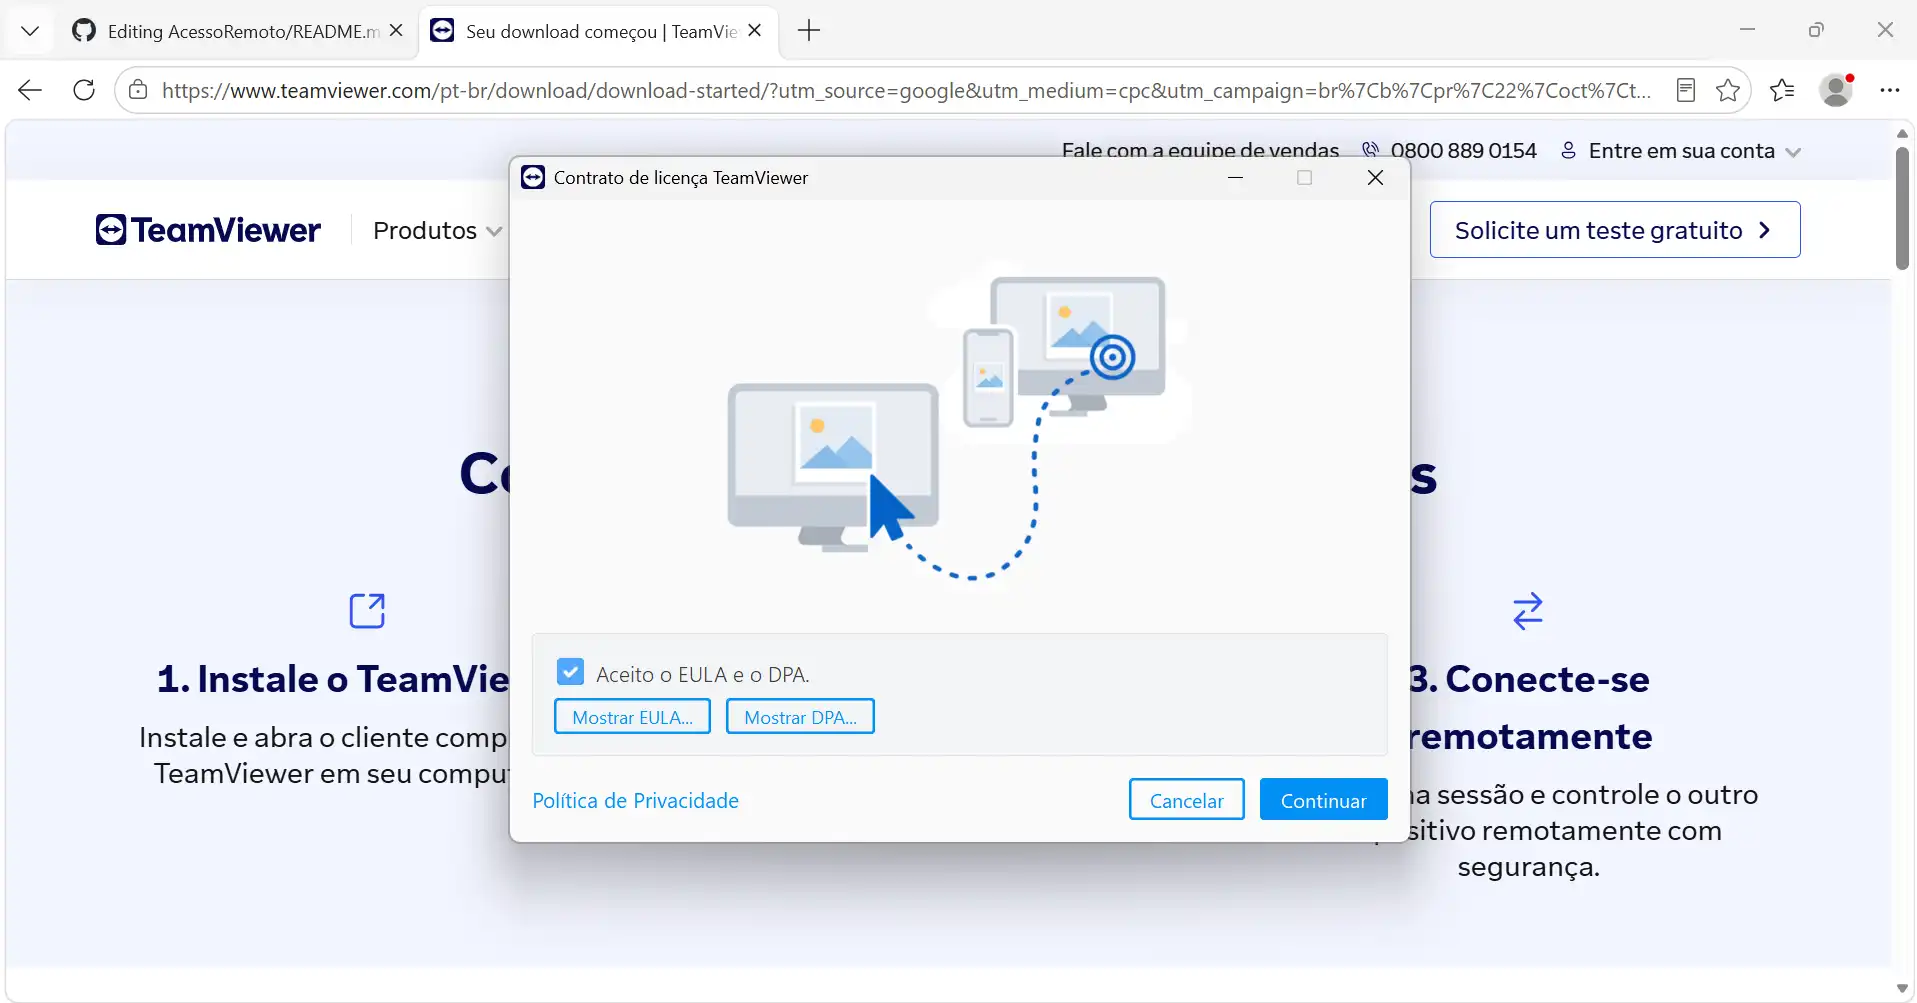
Task: Click the arrows icon above Conecte-se remotamente
Action: click(1528, 611)
